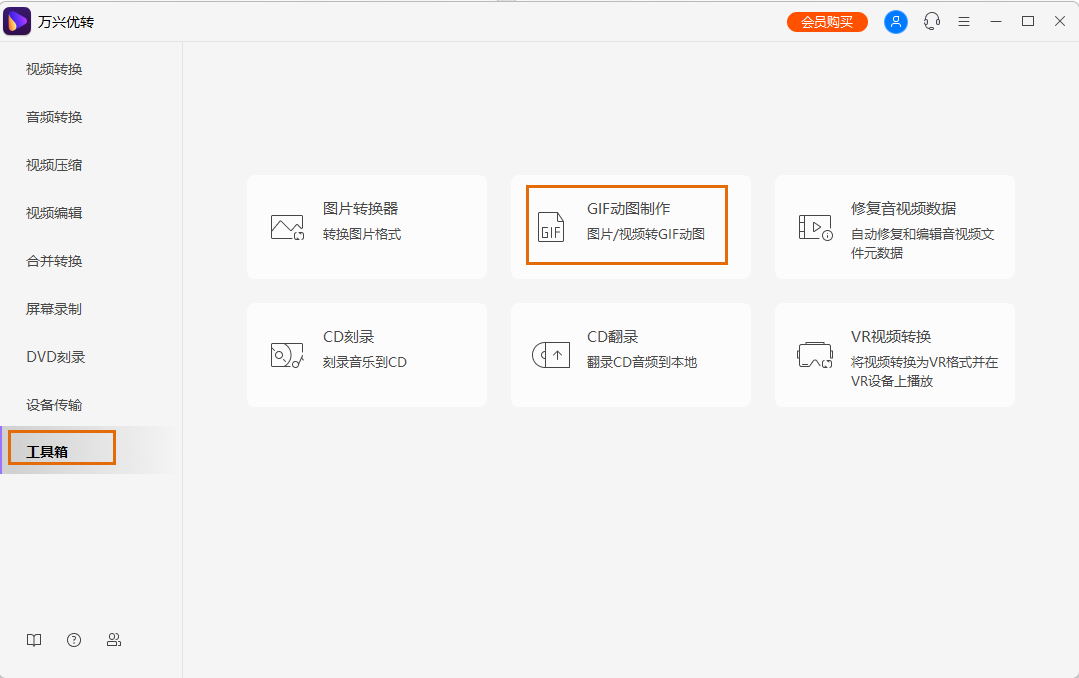Open the GIF动图制作 tool

pyautogui.click(x=628, y=226)
